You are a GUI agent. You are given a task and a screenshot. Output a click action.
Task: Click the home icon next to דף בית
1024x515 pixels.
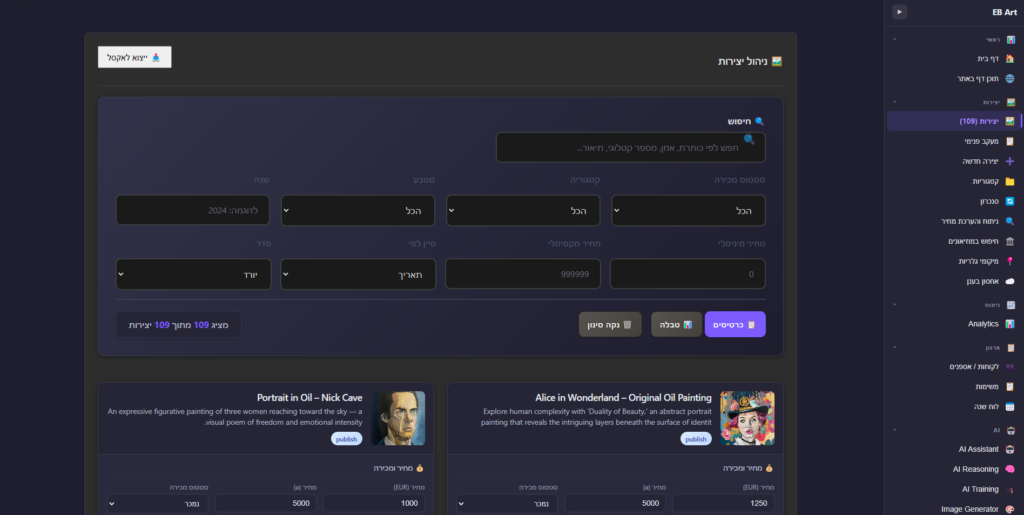[x=1009, y=59]
